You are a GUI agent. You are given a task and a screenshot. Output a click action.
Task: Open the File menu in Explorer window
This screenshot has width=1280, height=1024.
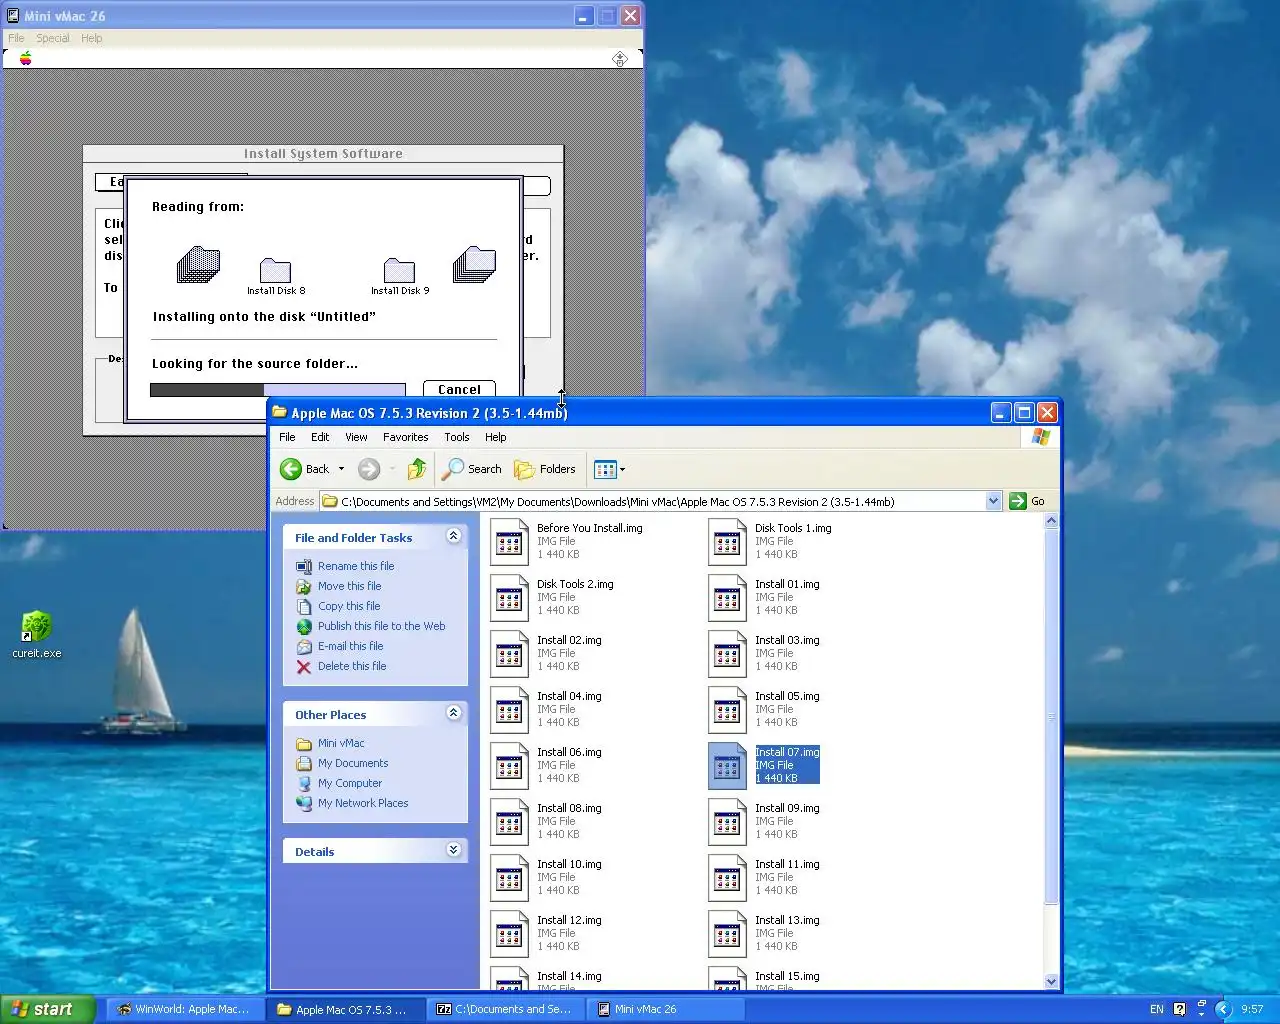pos(287,437)
